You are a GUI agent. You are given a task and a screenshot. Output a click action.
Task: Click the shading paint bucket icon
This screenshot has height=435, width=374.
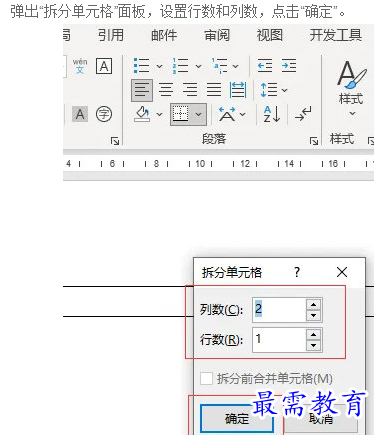(142, 114)
